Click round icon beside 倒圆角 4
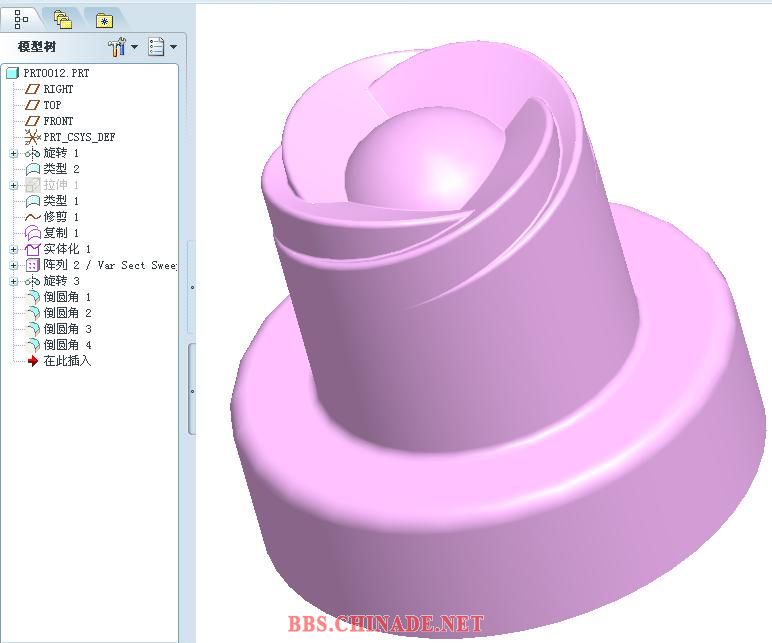The image size is (772, 643). pos(33,345)
